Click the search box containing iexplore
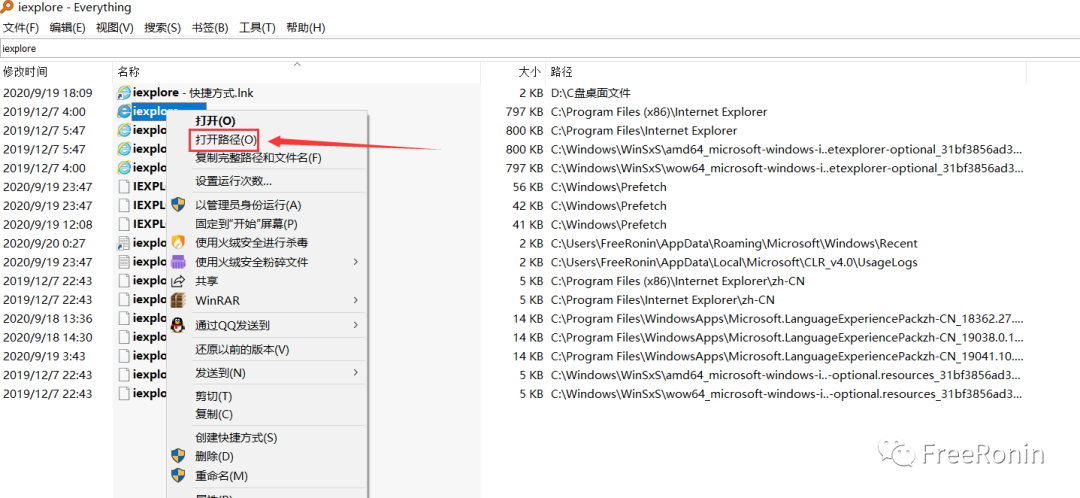The image size is (1080, 498). (x=540, y=49)
